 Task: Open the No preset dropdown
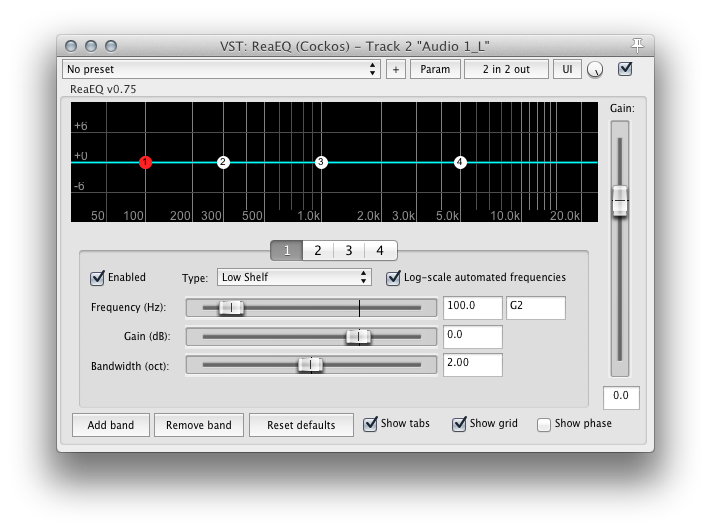[221, 69]
